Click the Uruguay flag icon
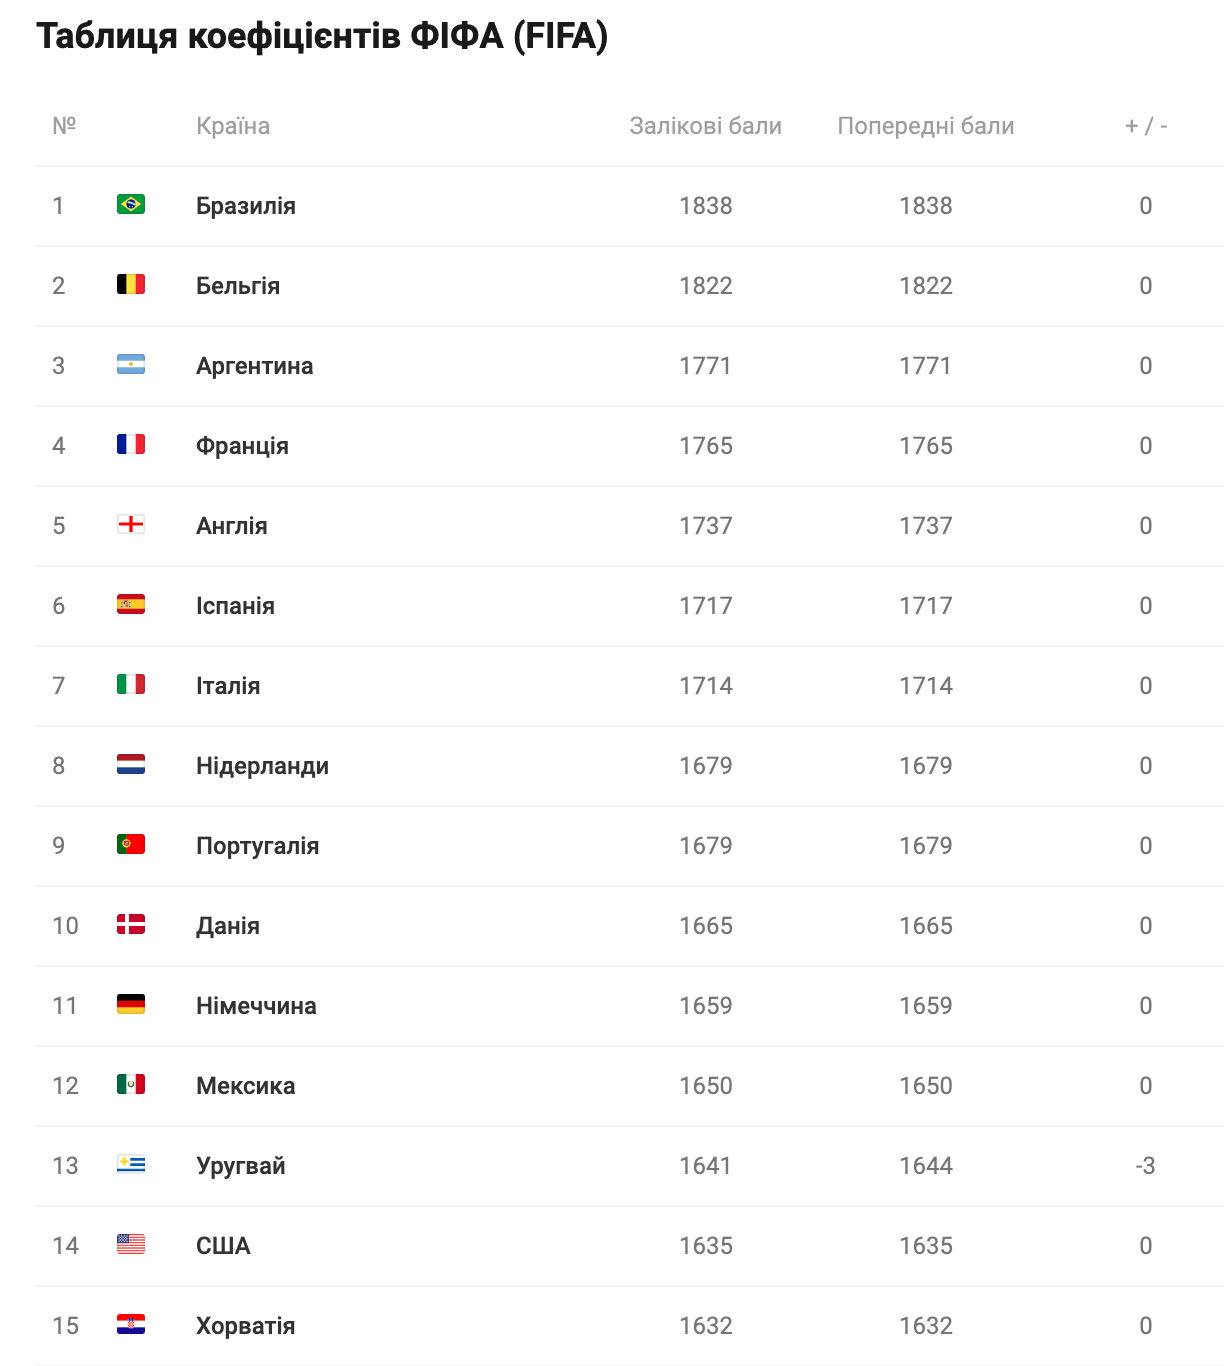Screen dimensions: 1224x1366 pyautogui.click(x=131, y=1164)
